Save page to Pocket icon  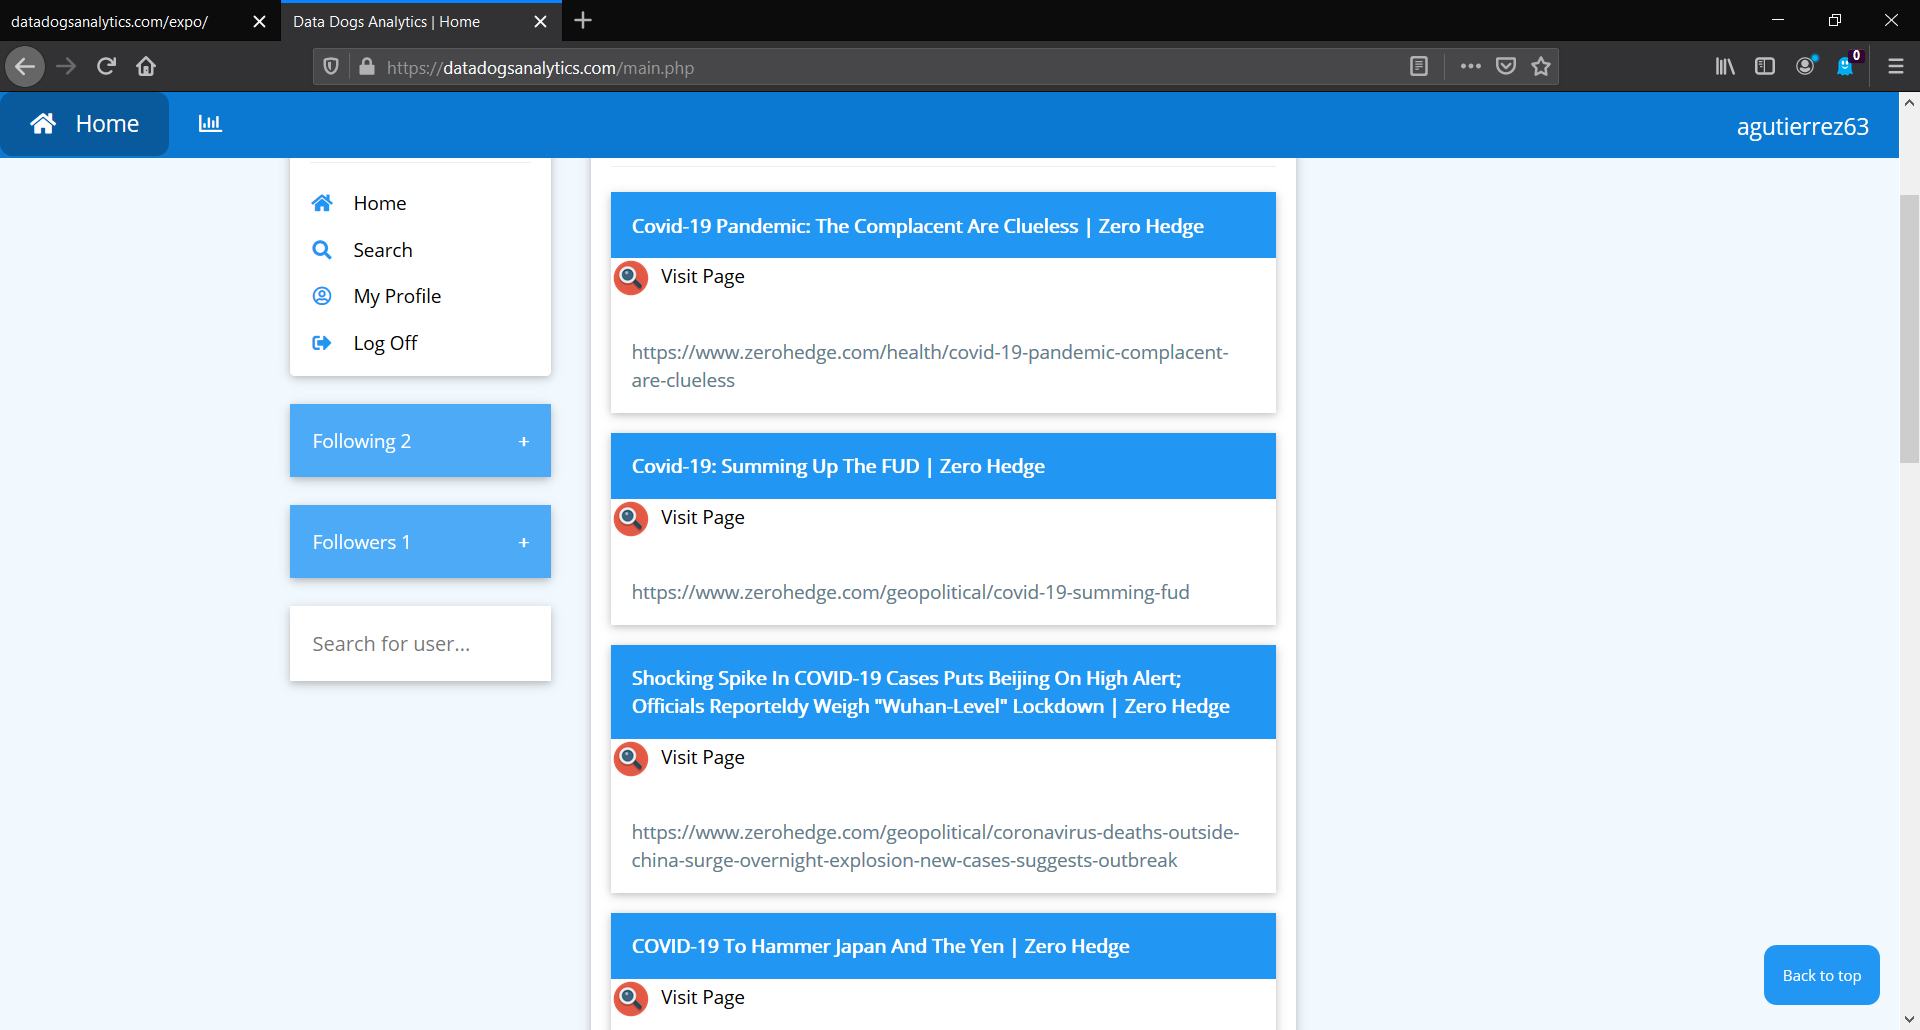coord(1506,67)
